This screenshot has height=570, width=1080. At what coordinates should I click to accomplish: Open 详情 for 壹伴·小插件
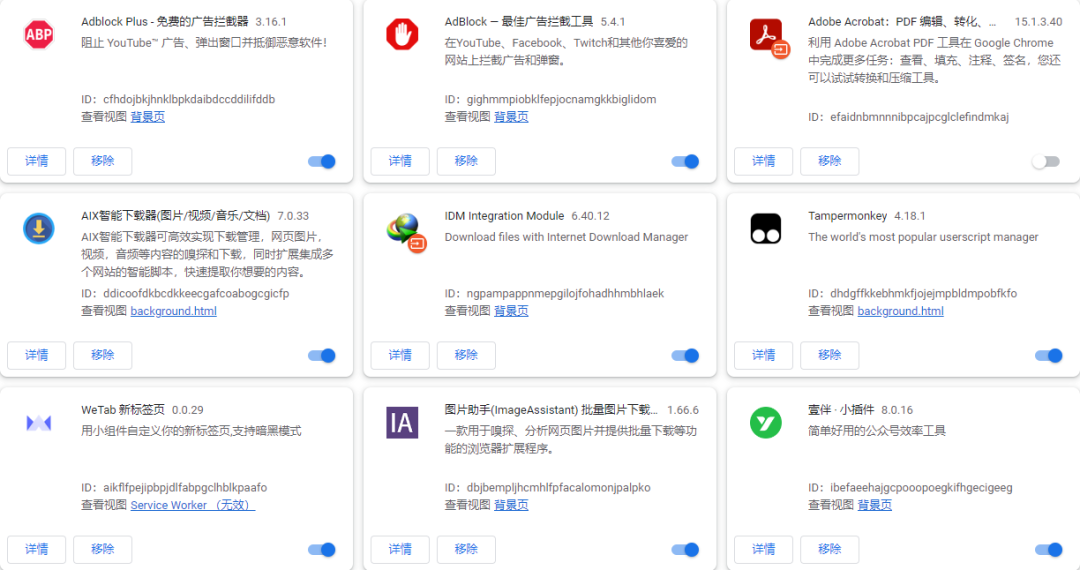(x=763, y=549)
